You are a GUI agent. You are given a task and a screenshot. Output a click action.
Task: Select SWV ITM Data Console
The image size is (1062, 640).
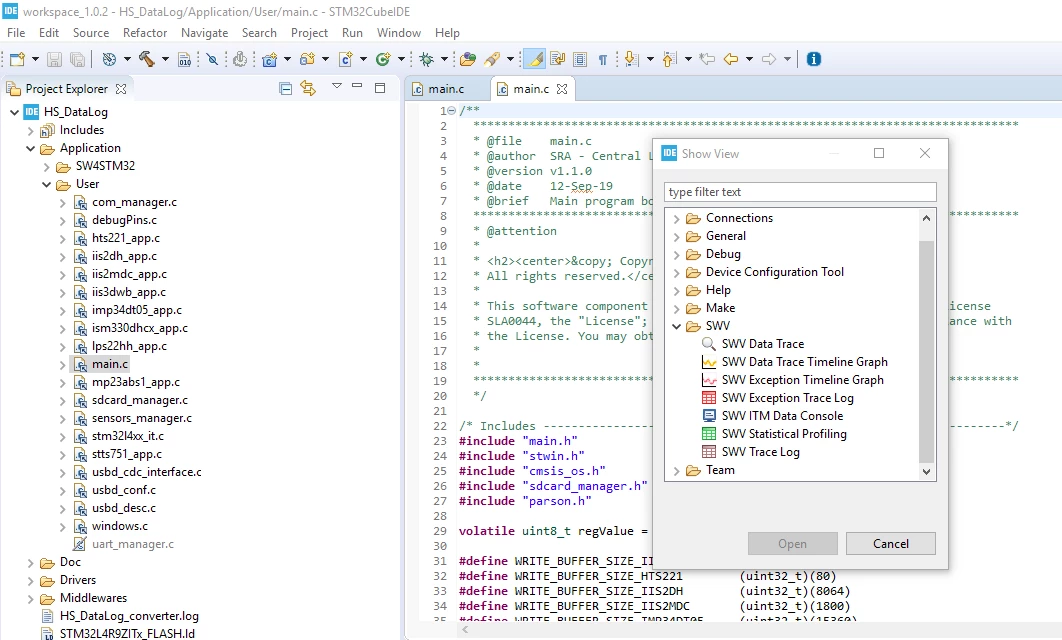pos(782,416)
